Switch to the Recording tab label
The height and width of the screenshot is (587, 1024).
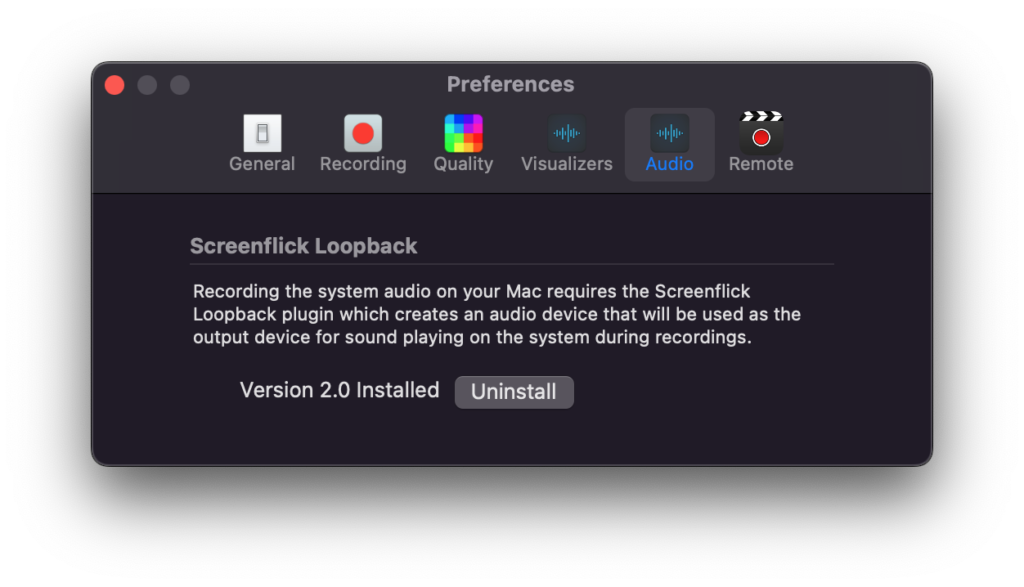click(363, 164)
